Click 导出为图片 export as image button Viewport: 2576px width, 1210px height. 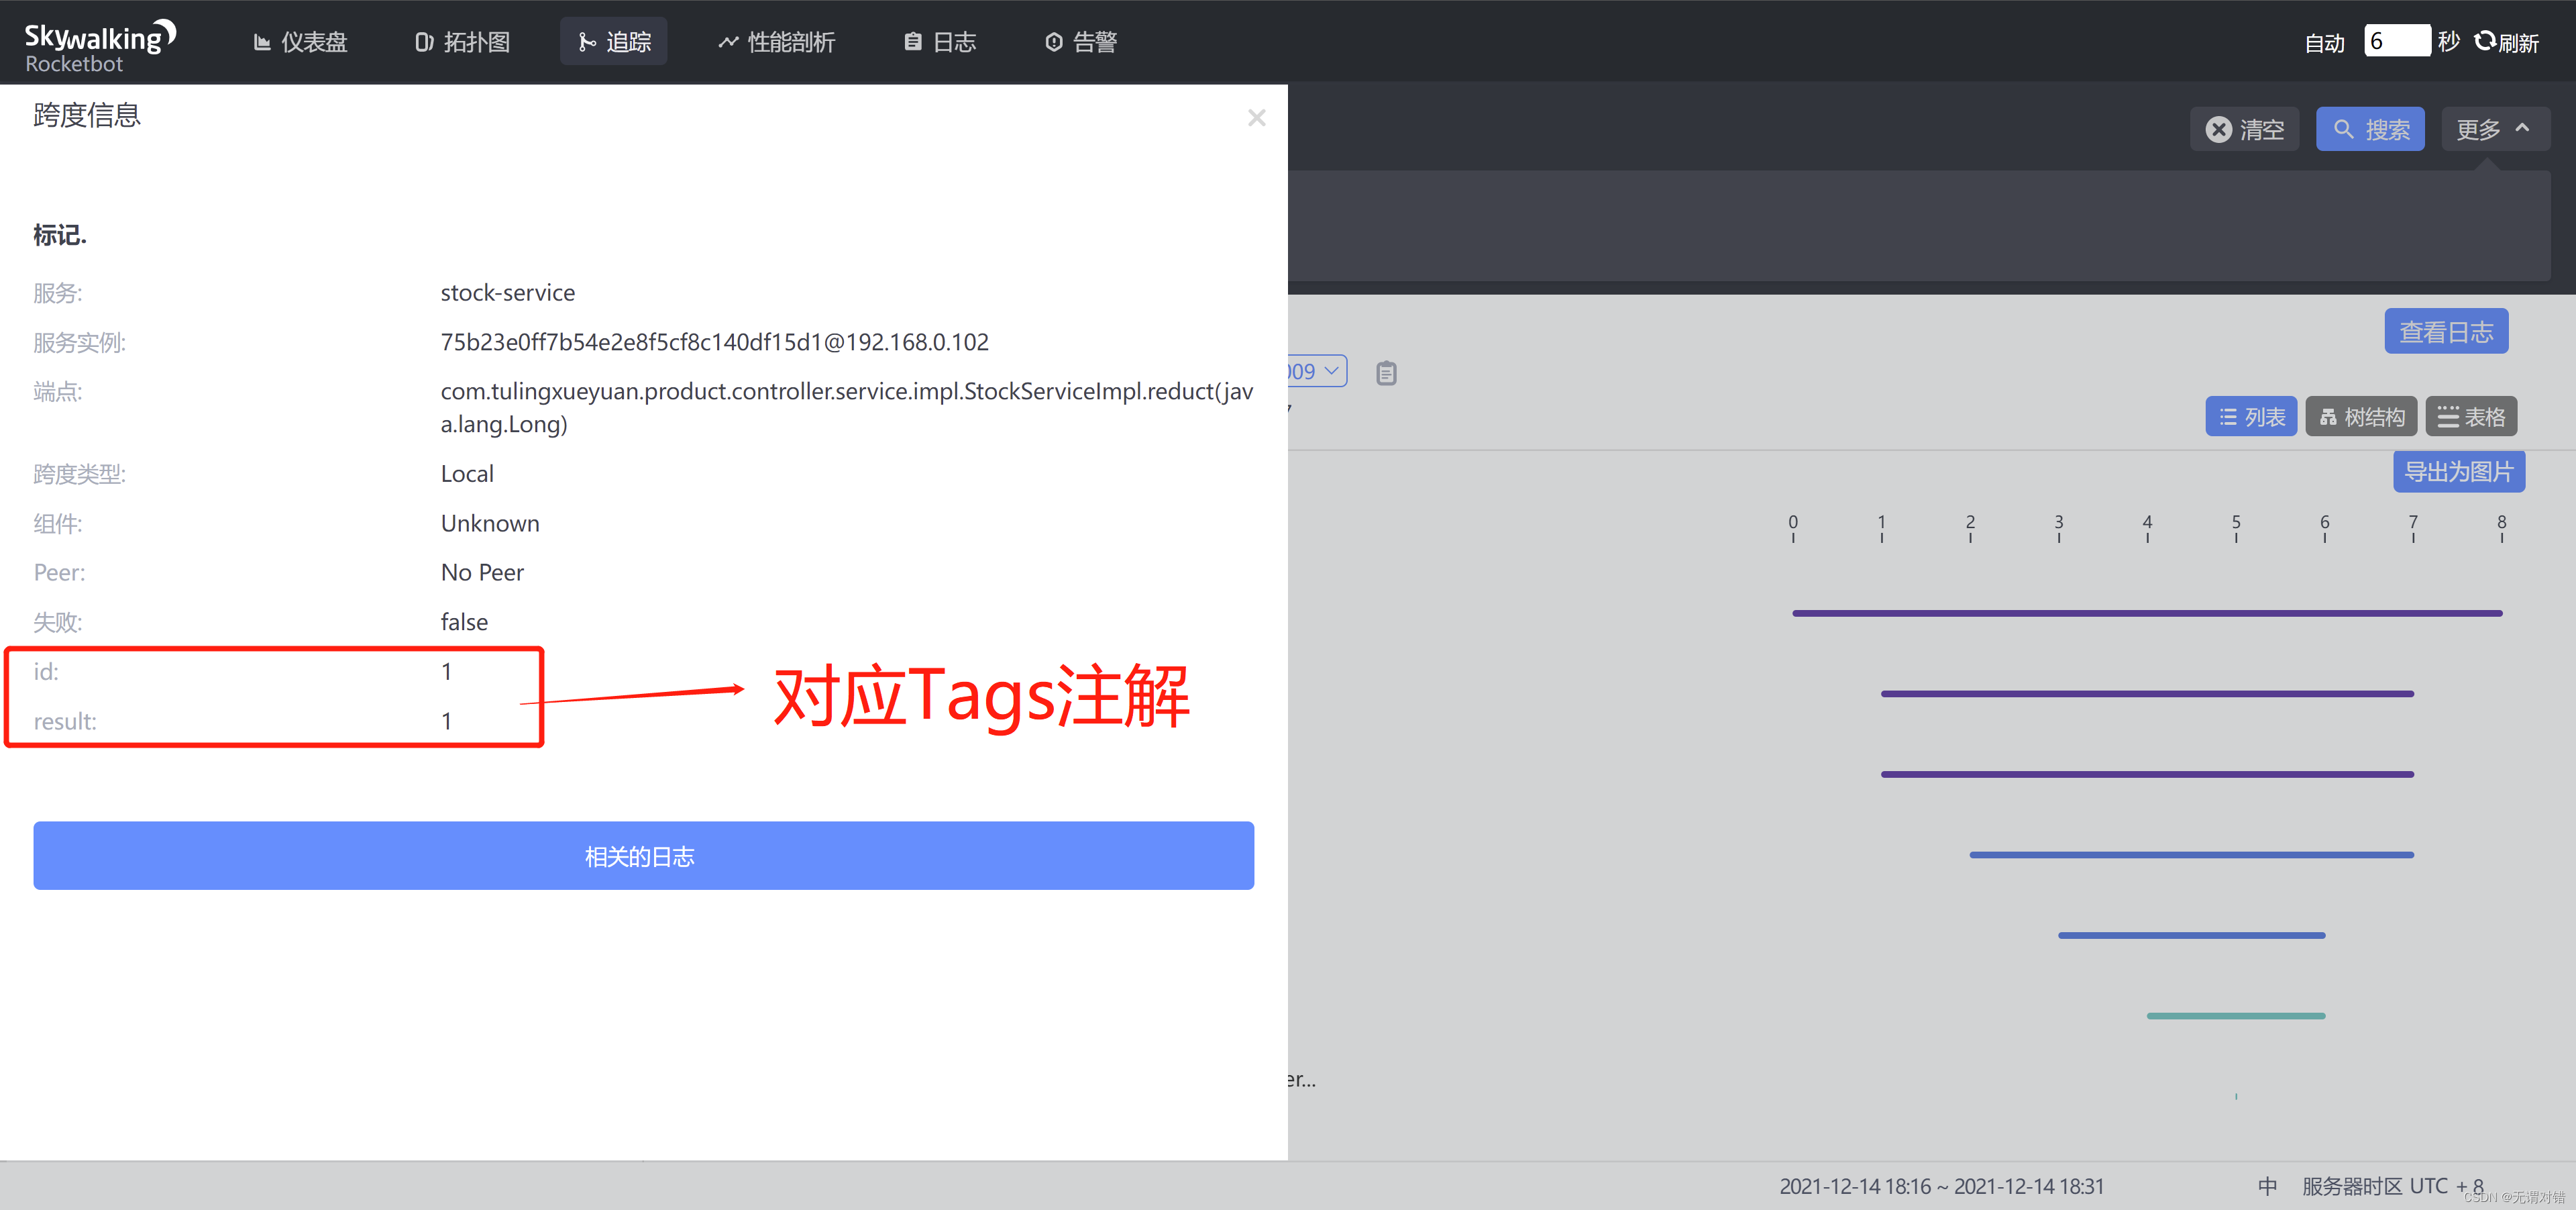click(2458, 472)
